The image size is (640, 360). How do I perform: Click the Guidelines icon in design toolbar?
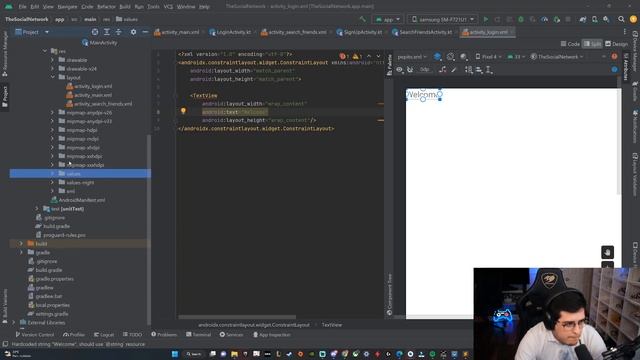pyautogui.click(x=489, y=70)
